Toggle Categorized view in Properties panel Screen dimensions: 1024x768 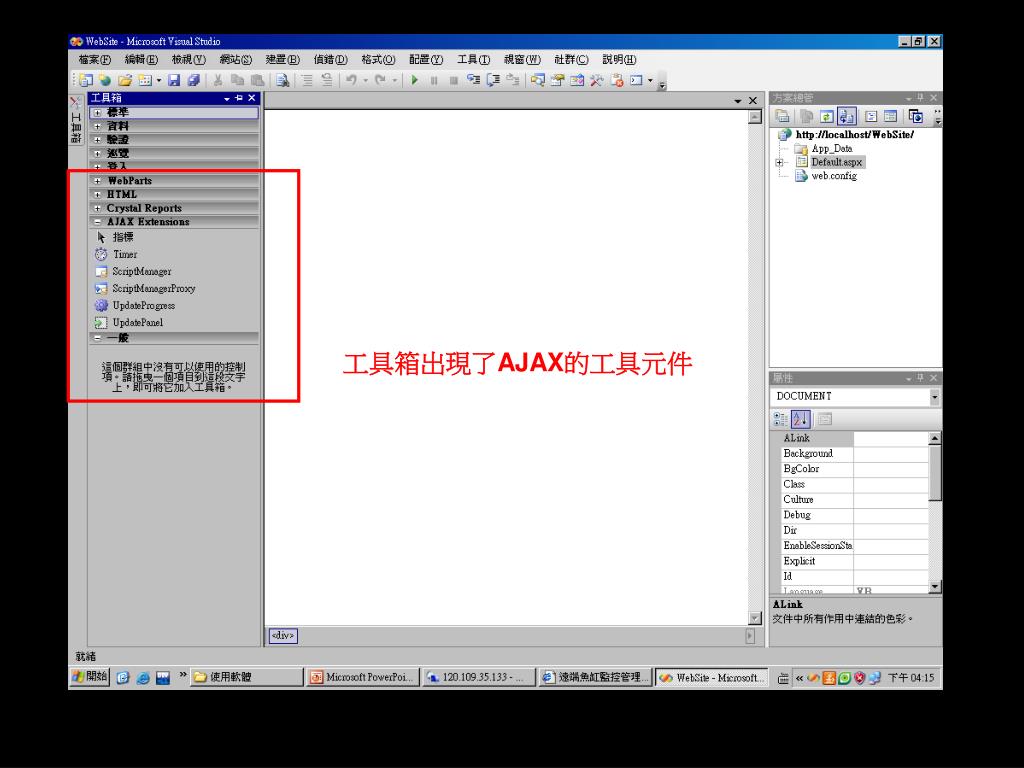pyautogui.click(x=781, y=419)
